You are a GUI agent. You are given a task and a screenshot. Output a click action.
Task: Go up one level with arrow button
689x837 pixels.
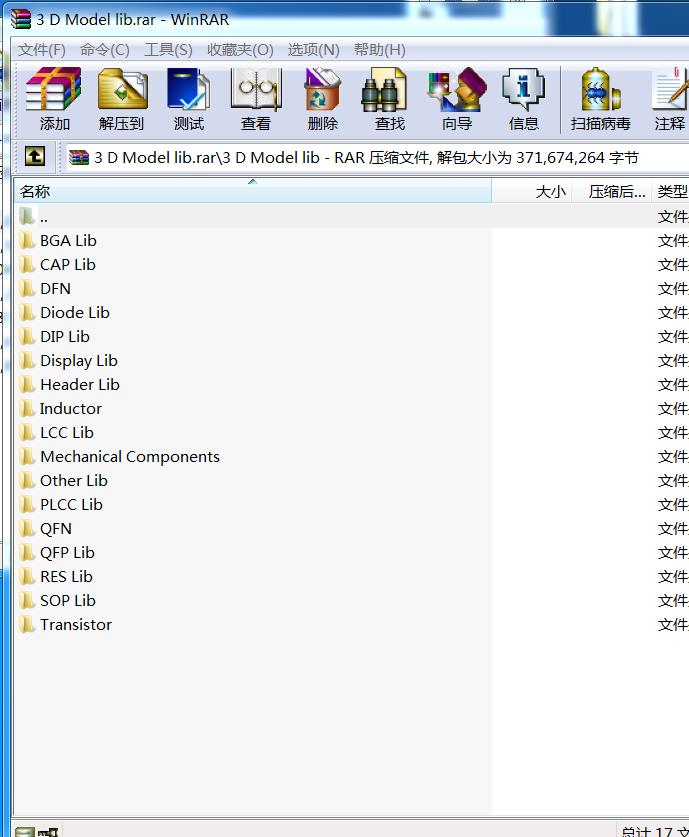pyautogui.click(x=35, y=156)
